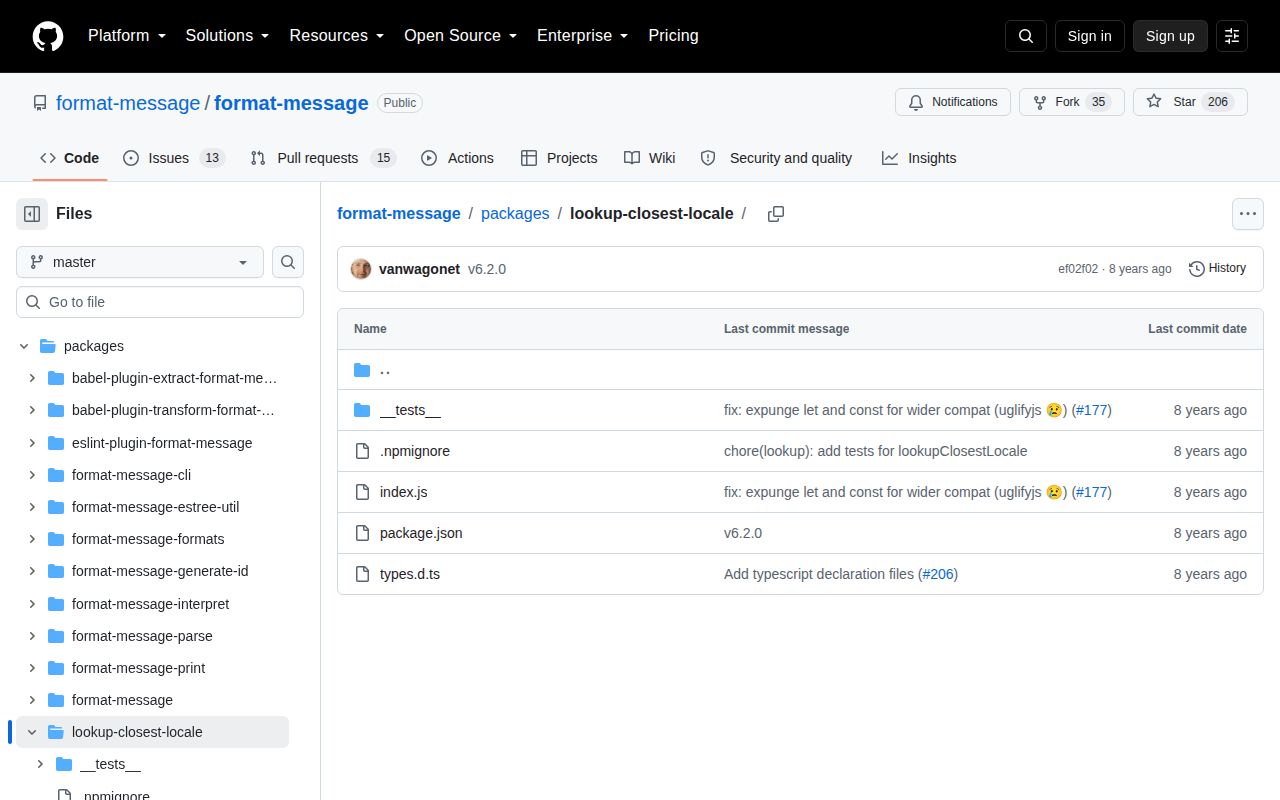
Task: Click the parent directory folder icon
Action: click(x=362, y=370)
